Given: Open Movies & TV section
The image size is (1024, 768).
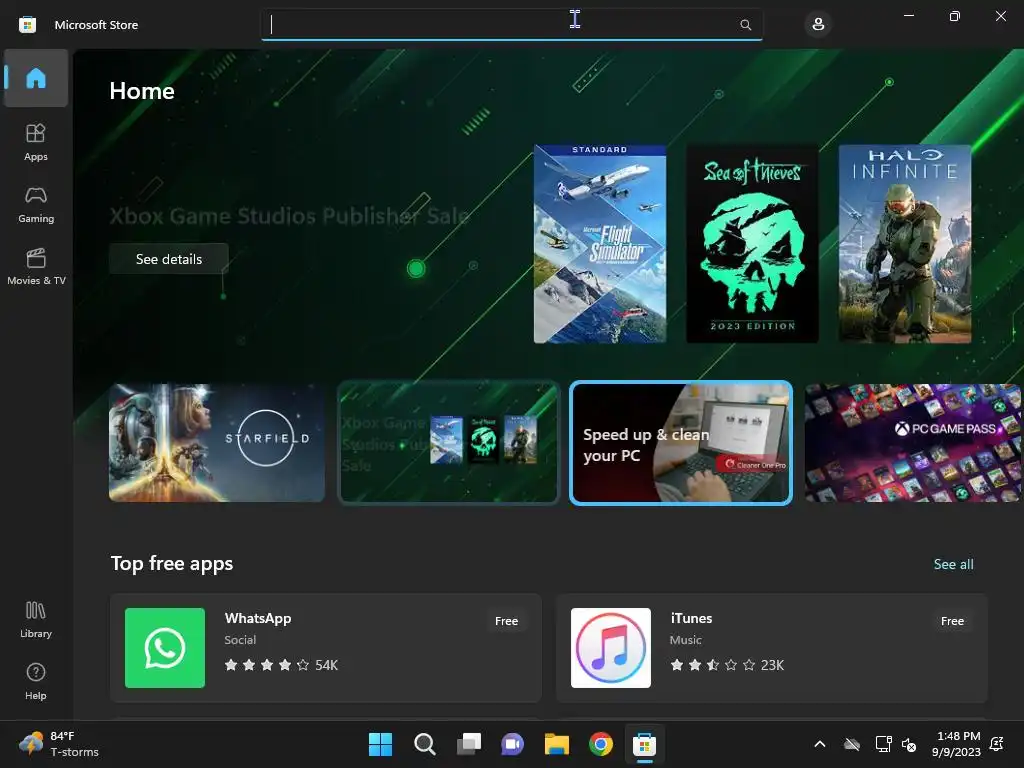Looking at the screenshot, I should tap(36, 266).
